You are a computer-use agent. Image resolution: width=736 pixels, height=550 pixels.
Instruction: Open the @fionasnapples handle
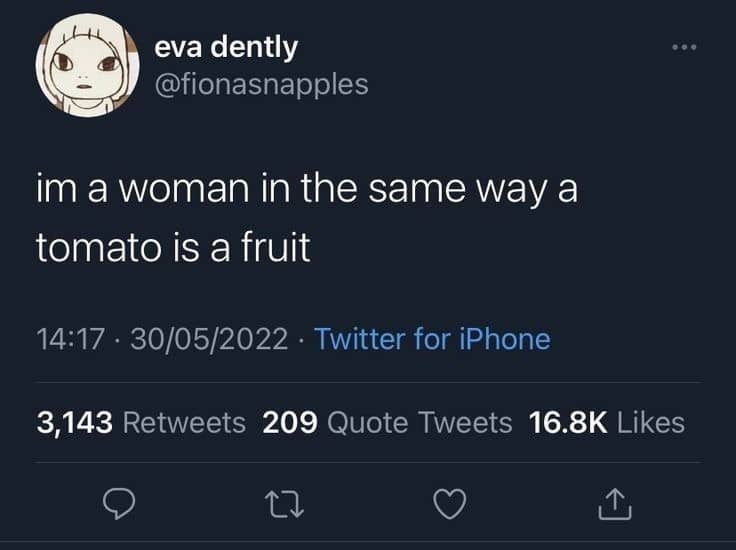click(x=261, y=84)
